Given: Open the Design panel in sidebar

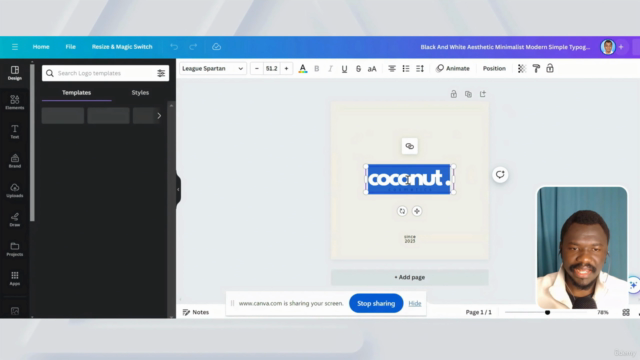Looking at the screenshot, I should click(15, 73).
